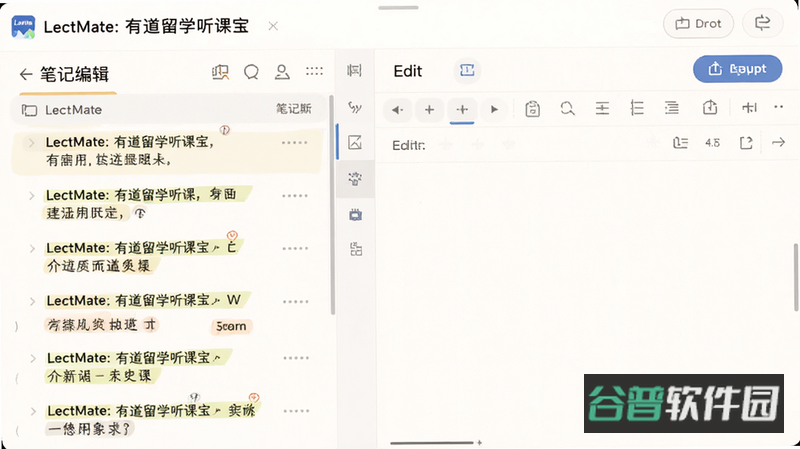Viewport: 800px width, 449px height.
Task: Click the 4.5 value
Action: 713,143
